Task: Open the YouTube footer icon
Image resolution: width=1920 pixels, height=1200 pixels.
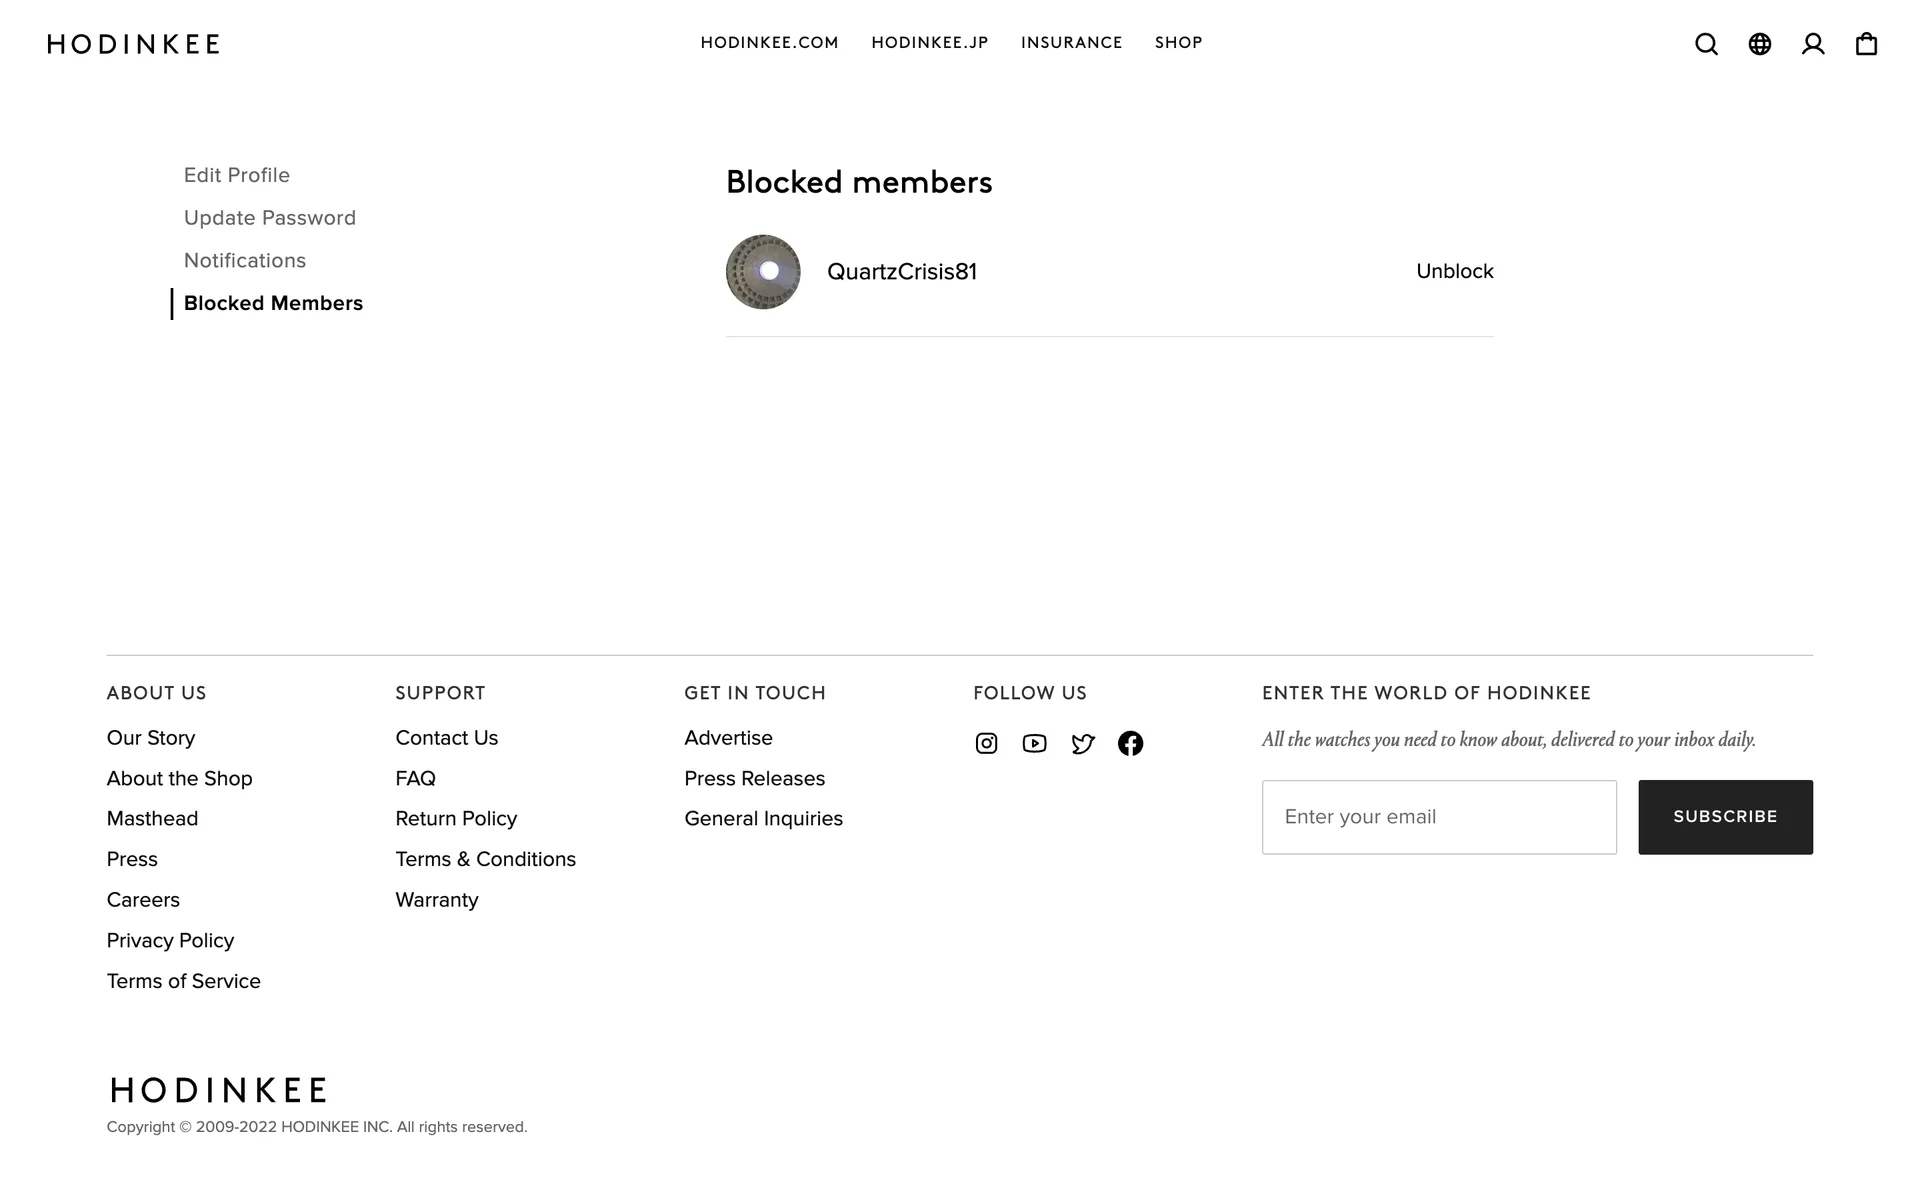Action: point(1034,743)
